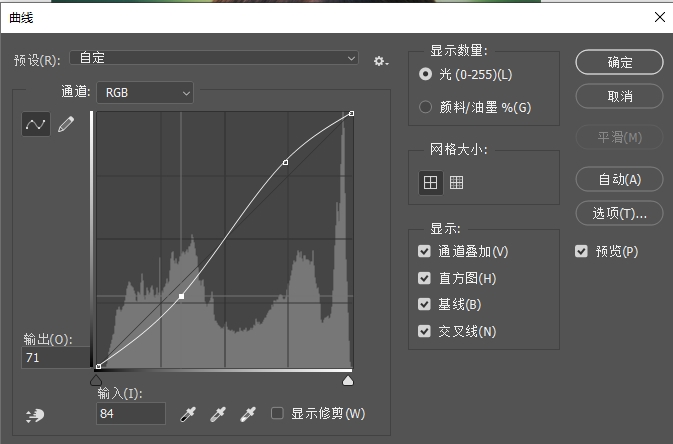This screenshot has height=444, width=673.
Task: Click the white point input slider triangle
Action: pos(348,380)
